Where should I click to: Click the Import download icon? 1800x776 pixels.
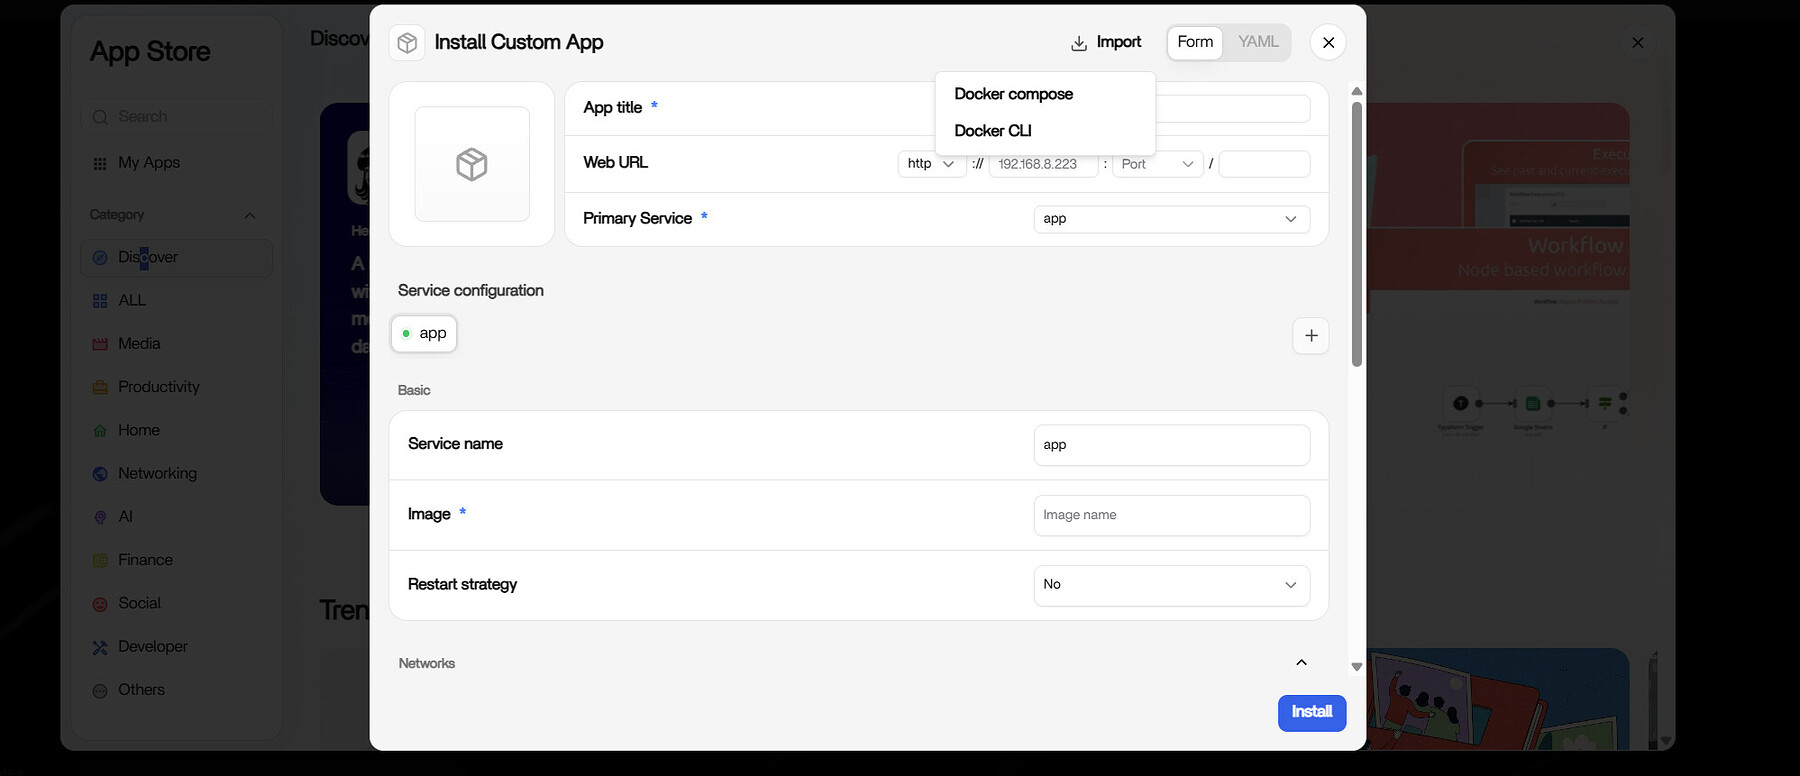click(1079, 43)
